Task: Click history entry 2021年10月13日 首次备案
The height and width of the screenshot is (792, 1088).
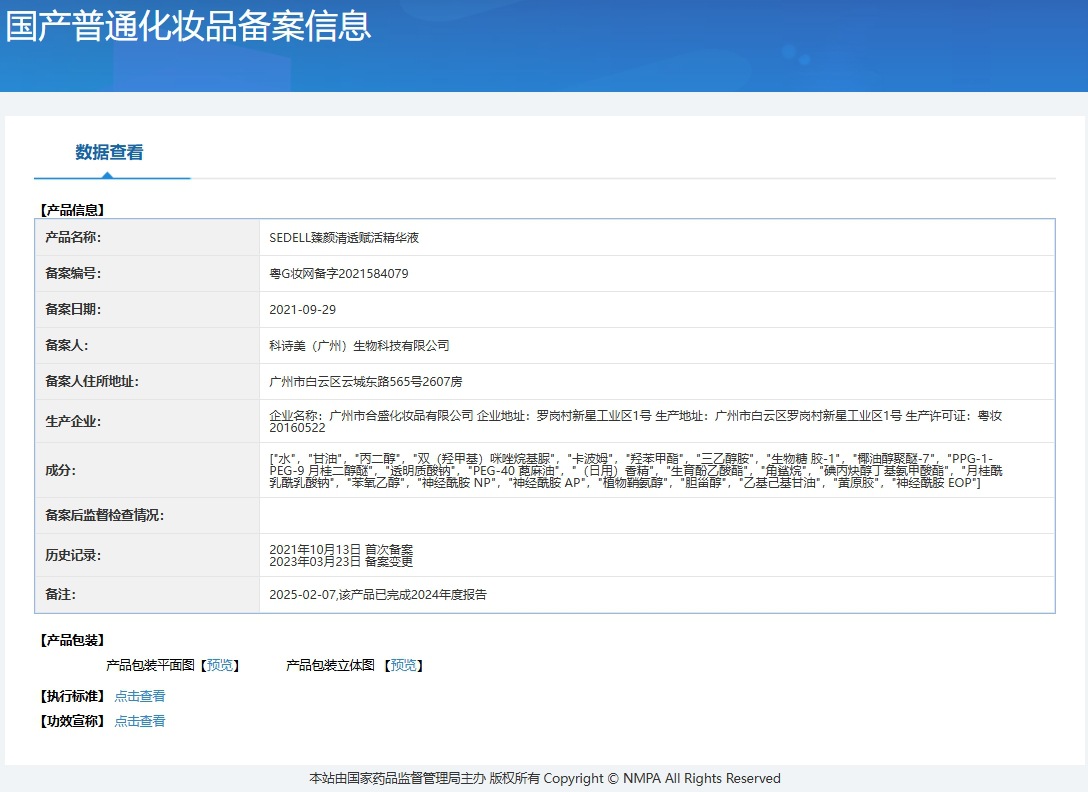Action: [x=341, y=549]
